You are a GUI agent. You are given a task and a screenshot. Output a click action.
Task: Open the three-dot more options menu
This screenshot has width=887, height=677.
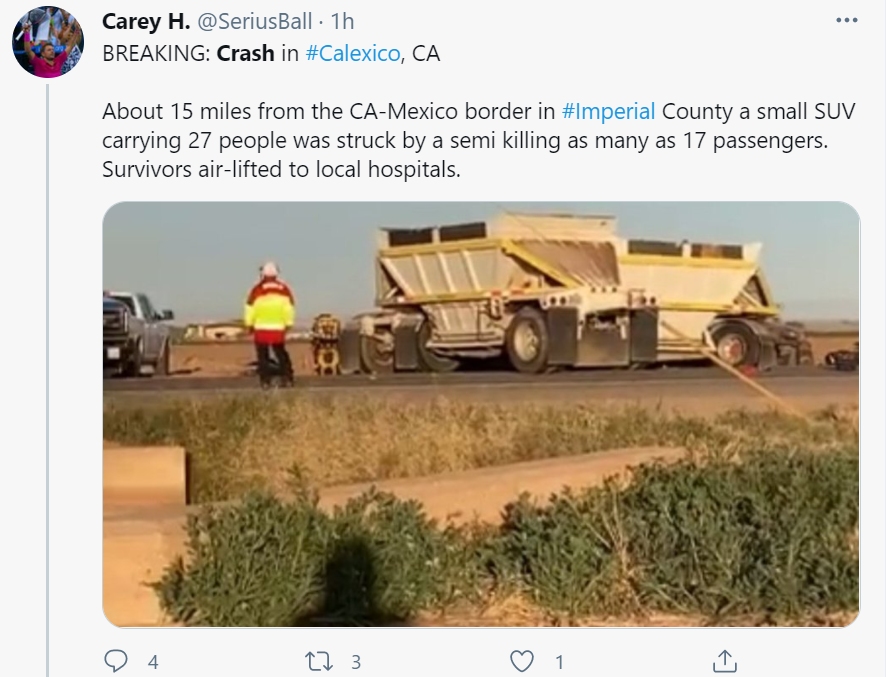click(x=846, y=20)
